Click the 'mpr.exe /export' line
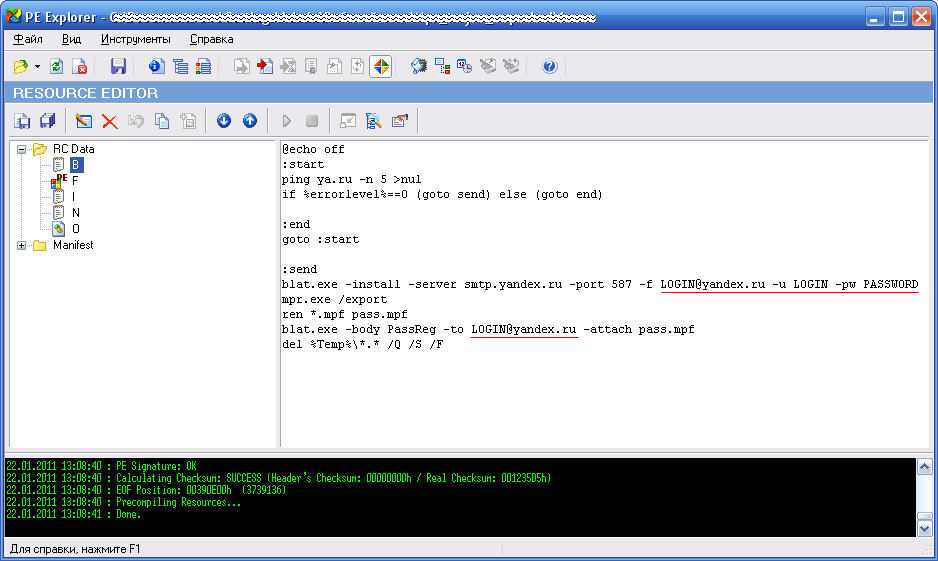This screenshot has height=561, width=938. (334, 300)
